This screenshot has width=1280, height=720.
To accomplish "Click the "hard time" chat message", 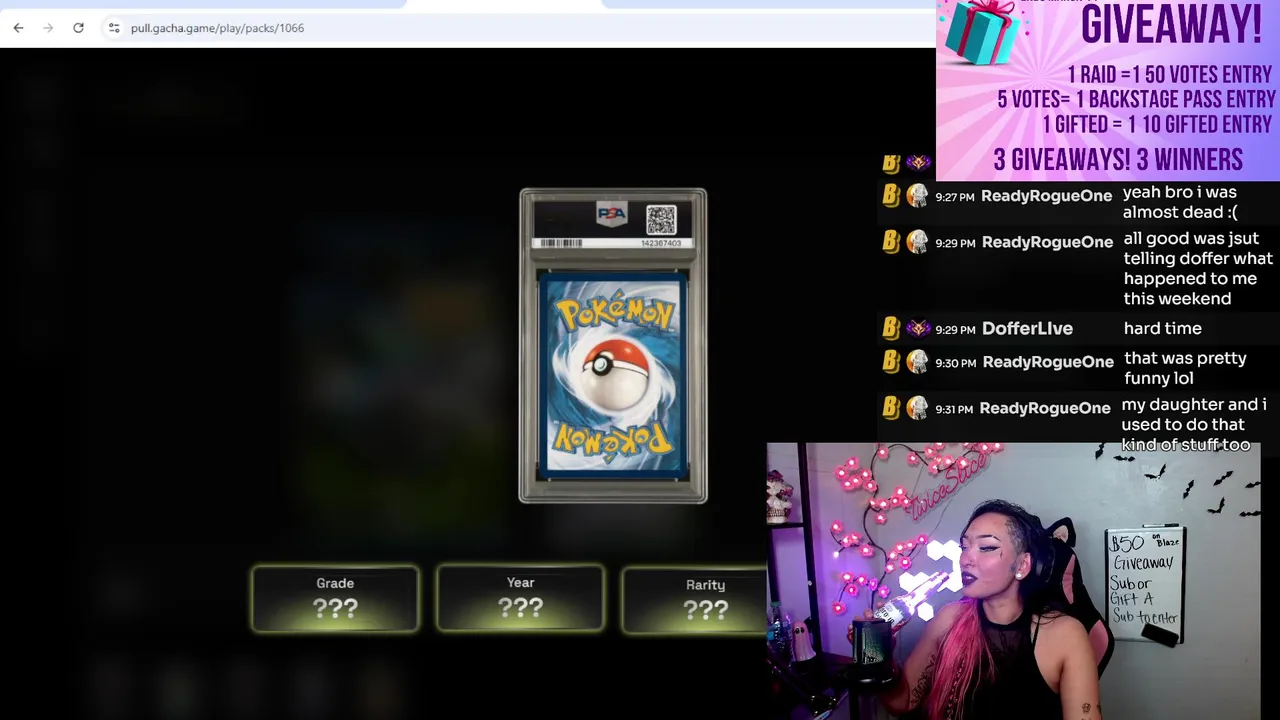I will click(1162, 328).
